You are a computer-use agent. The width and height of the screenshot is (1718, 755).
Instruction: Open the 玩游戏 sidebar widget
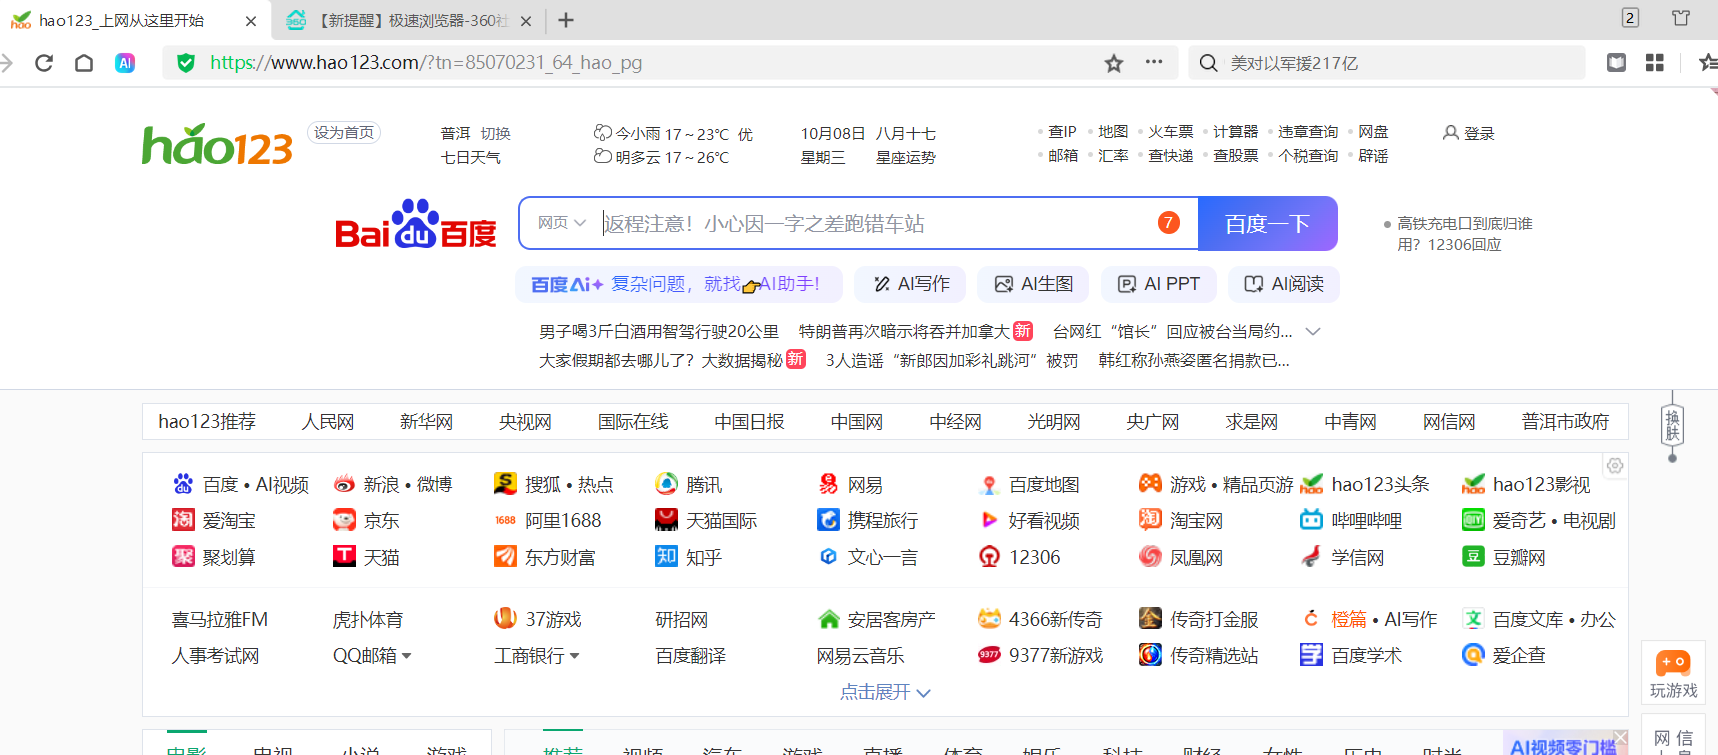click(1673, 674)
